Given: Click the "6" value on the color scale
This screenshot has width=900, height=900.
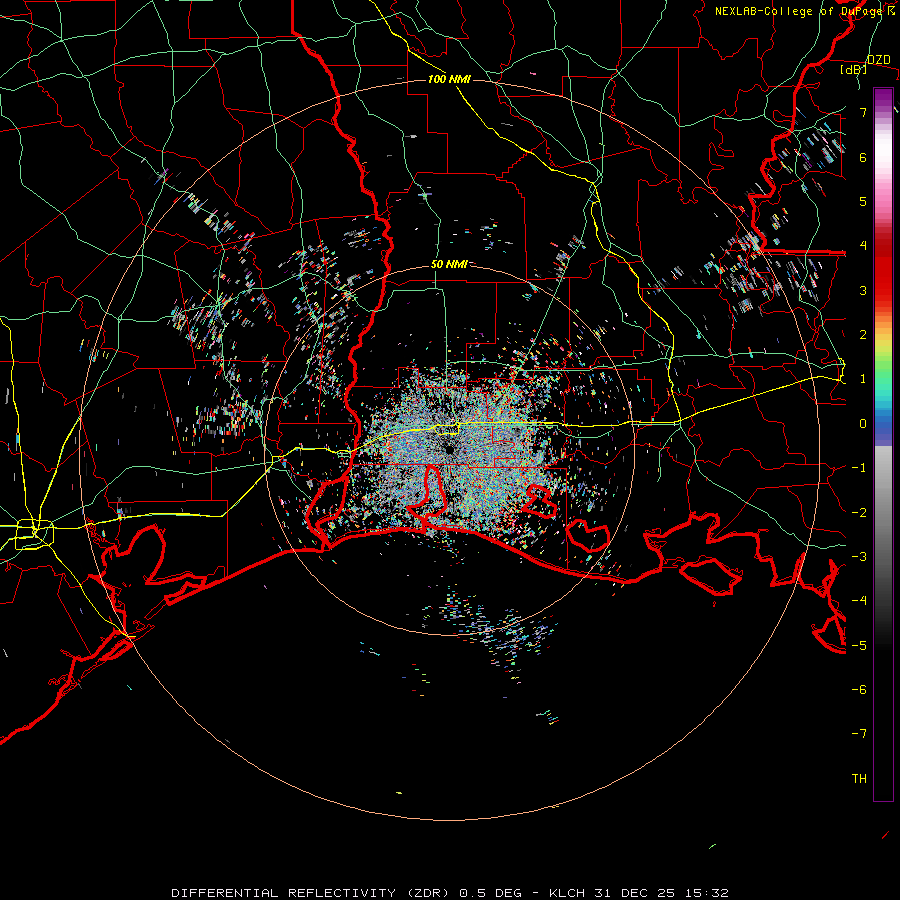Looking at the screenshot, I should pos(863,157).
